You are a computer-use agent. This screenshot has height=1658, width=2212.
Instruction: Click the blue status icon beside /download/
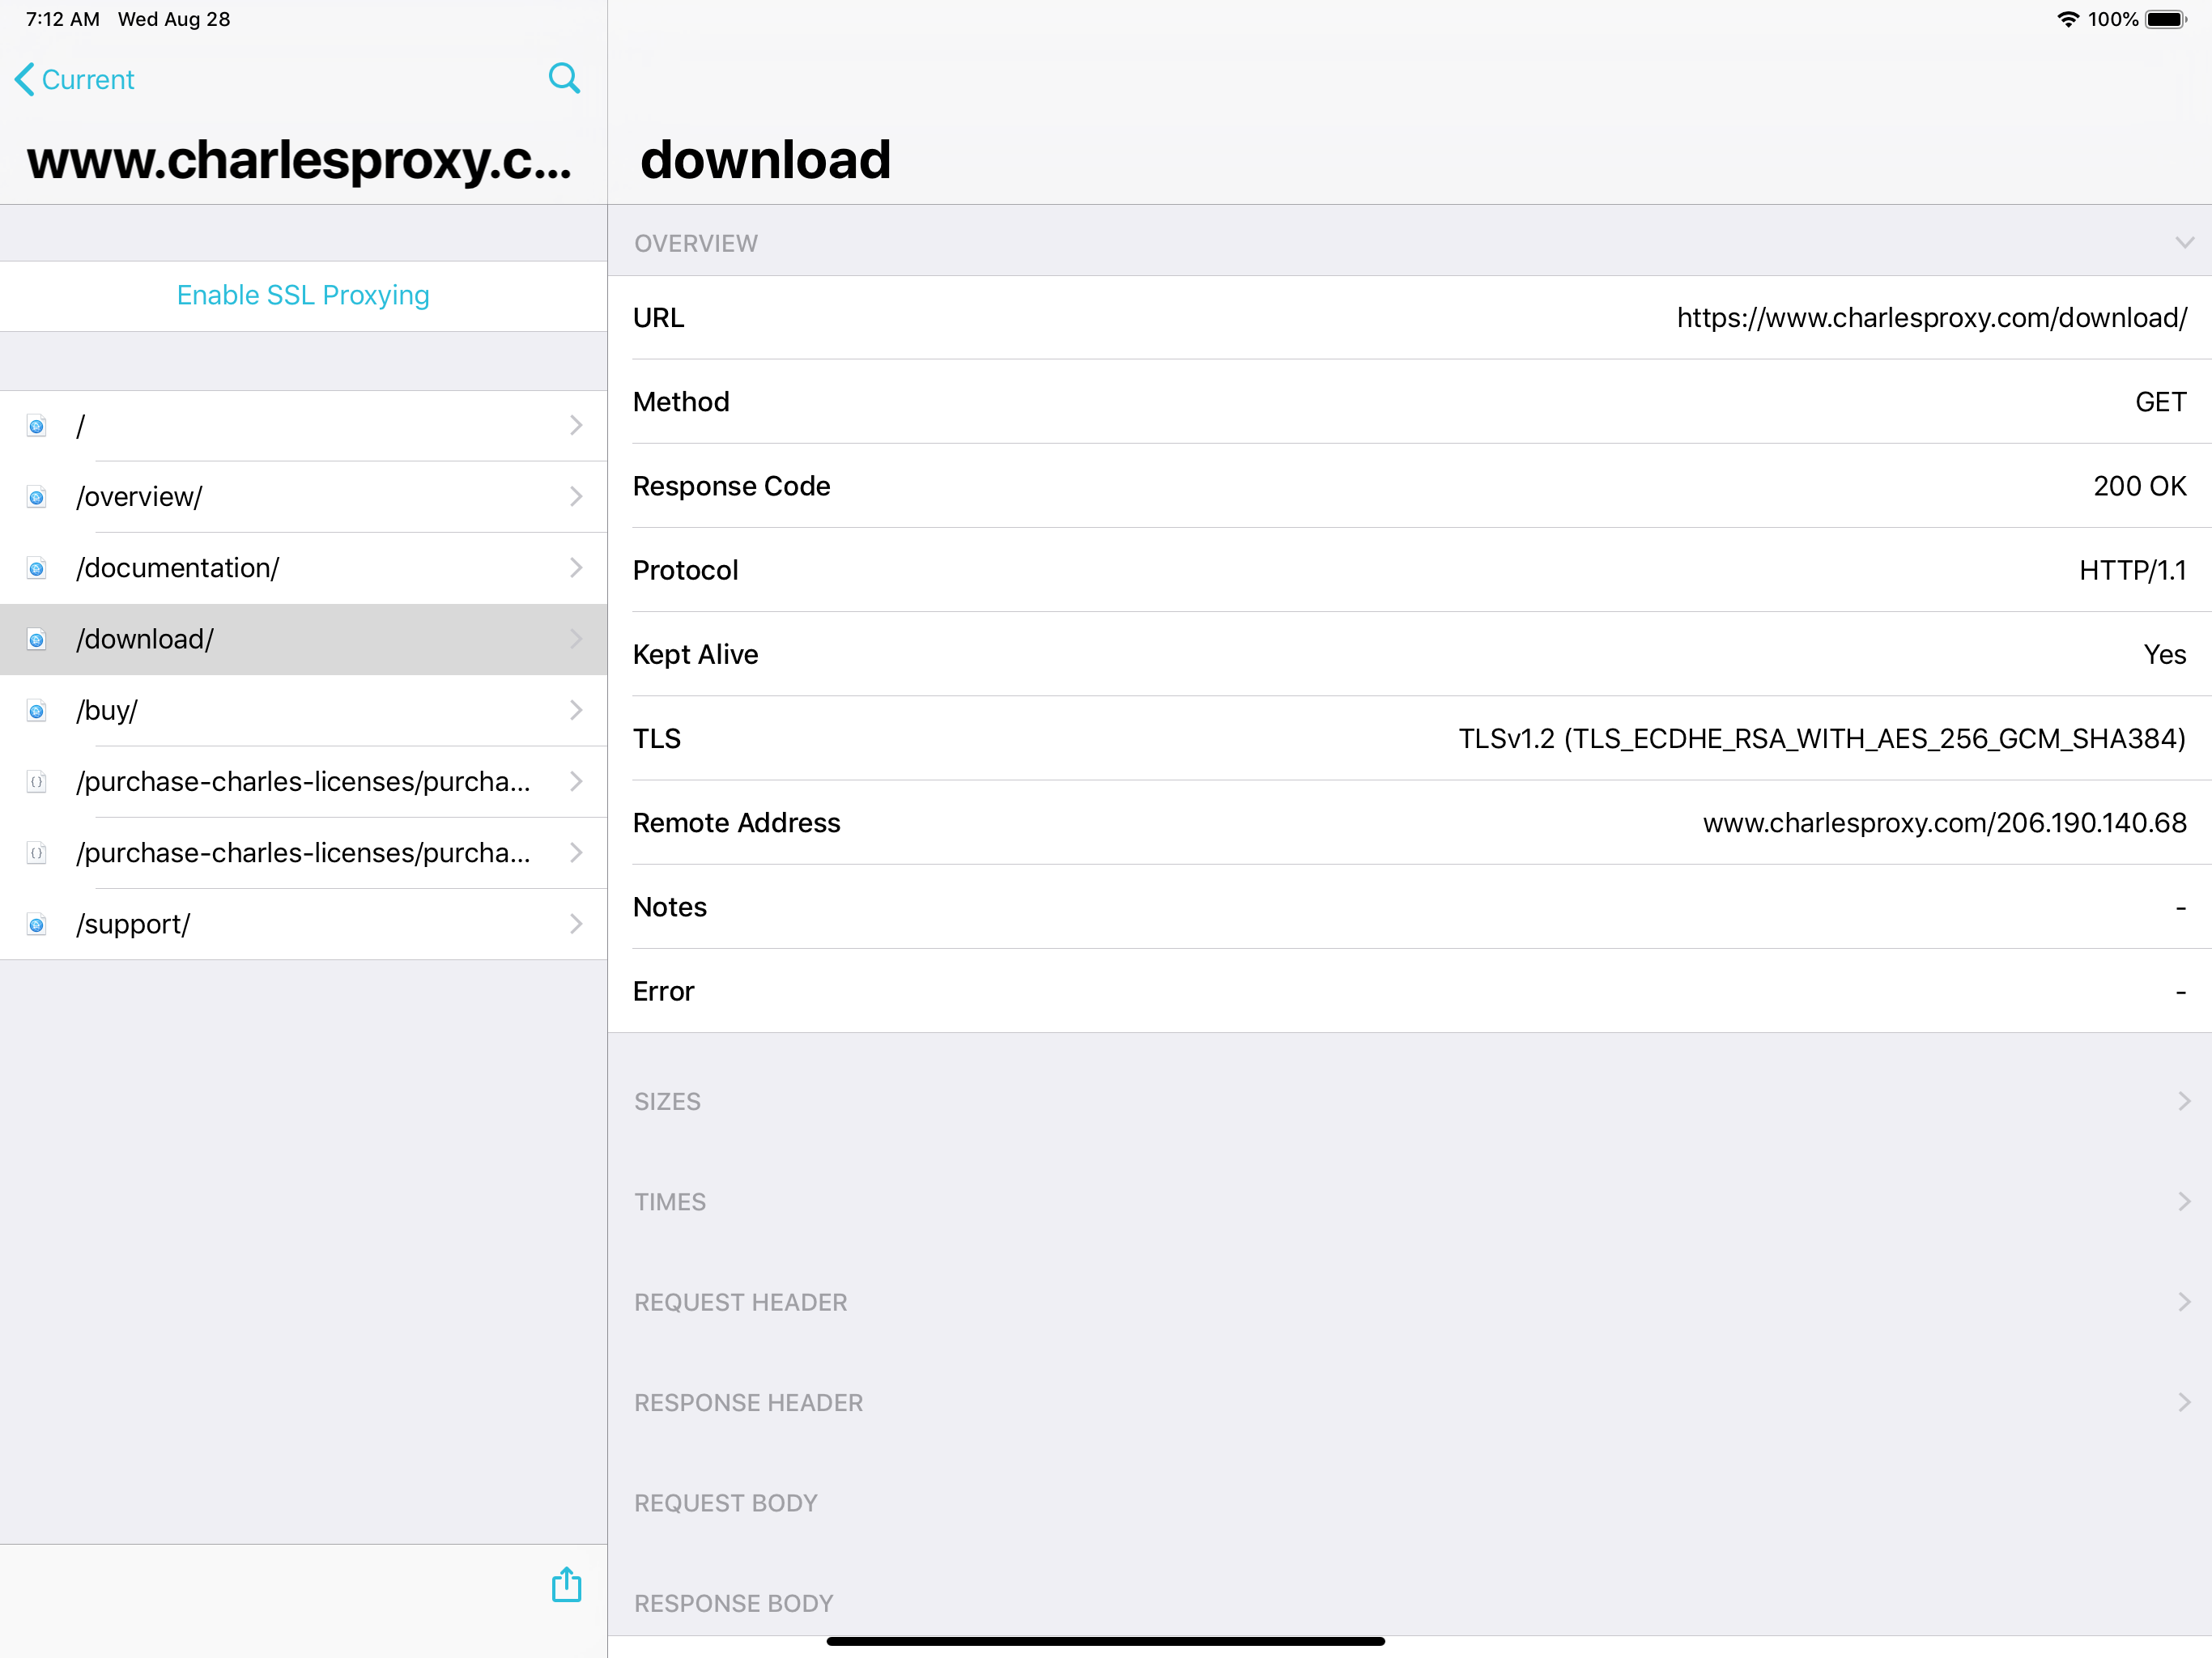(x=37, y=639)
